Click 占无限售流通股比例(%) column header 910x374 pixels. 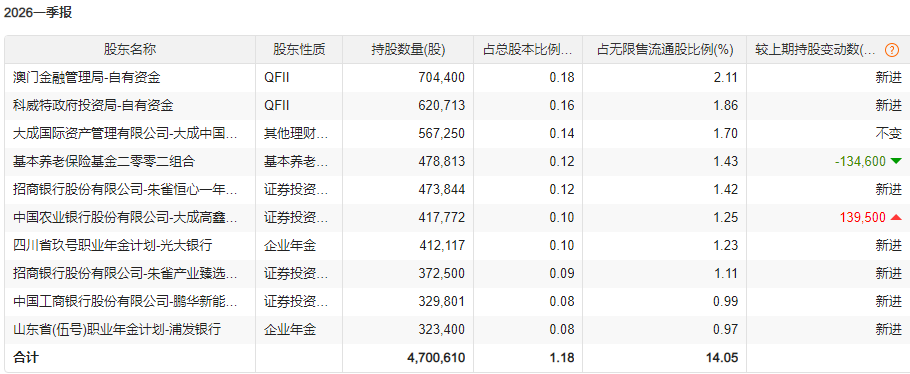[665, 50]
